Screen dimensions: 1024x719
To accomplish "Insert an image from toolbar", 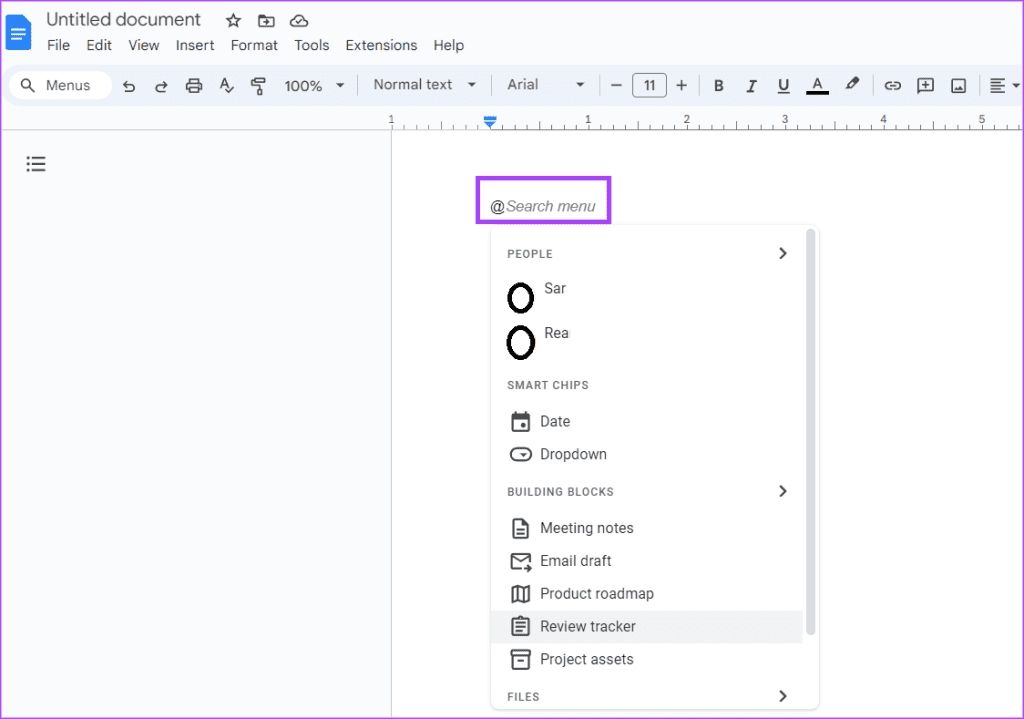I will point(958,86).
